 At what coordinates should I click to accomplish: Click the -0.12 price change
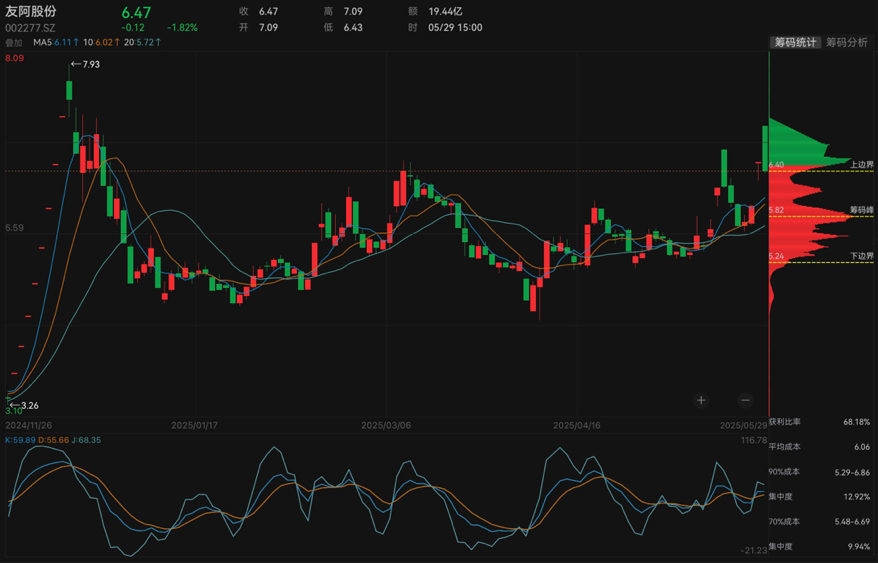pos(133,27)
